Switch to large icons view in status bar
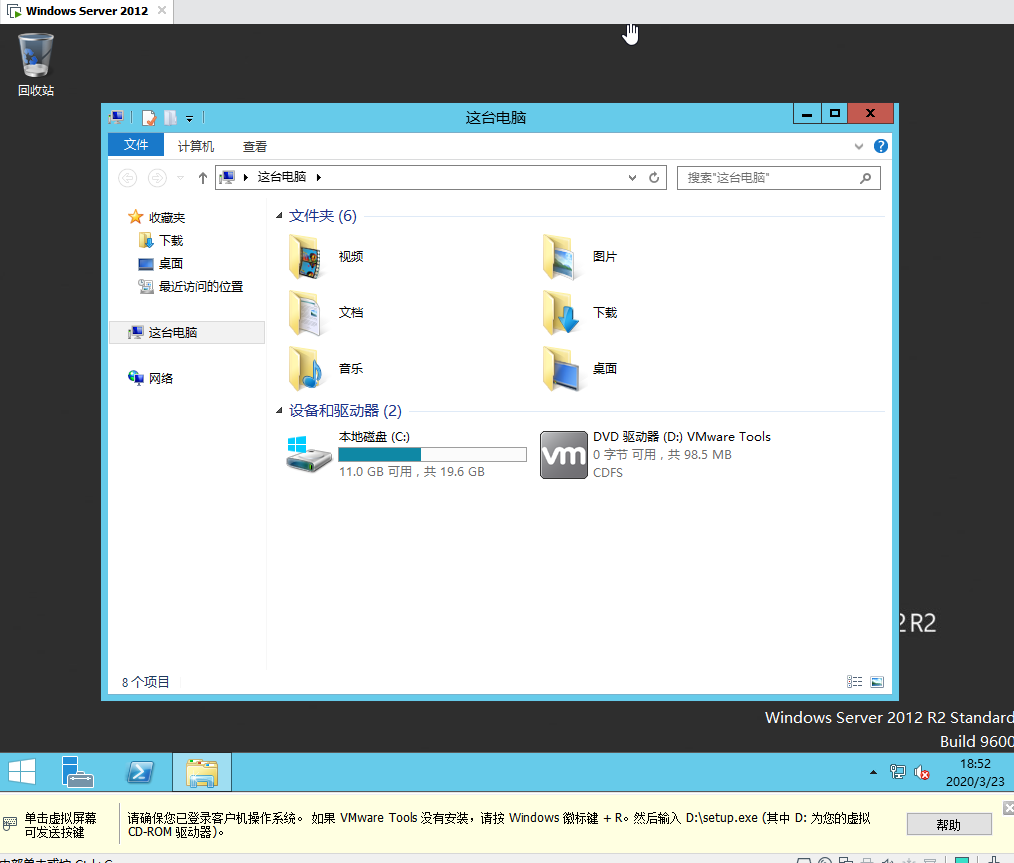Viewport: 1014px width, 863px height. click(877, 682)
